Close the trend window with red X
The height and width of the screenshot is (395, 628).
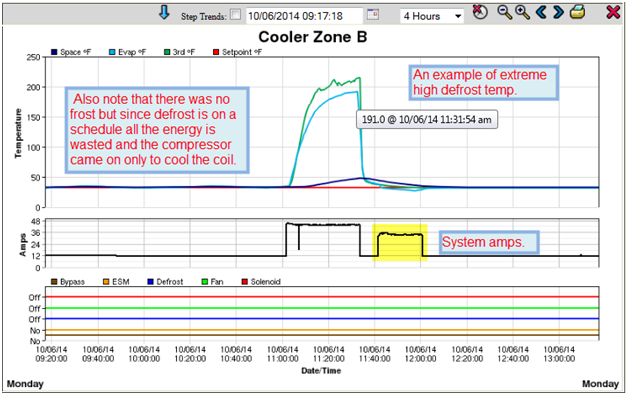point(613,12)
